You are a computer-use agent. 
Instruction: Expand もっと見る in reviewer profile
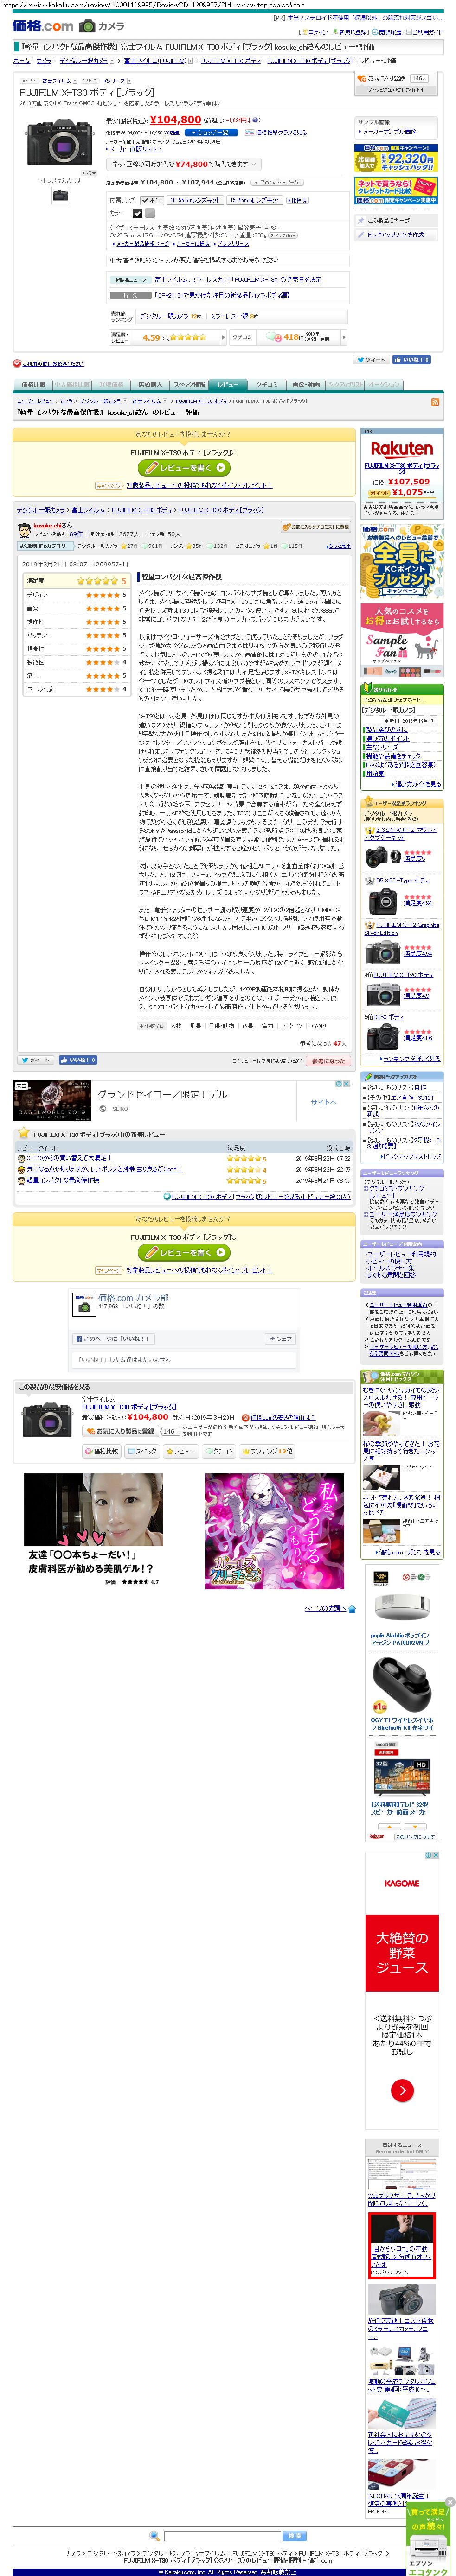[x=339, y=546]
